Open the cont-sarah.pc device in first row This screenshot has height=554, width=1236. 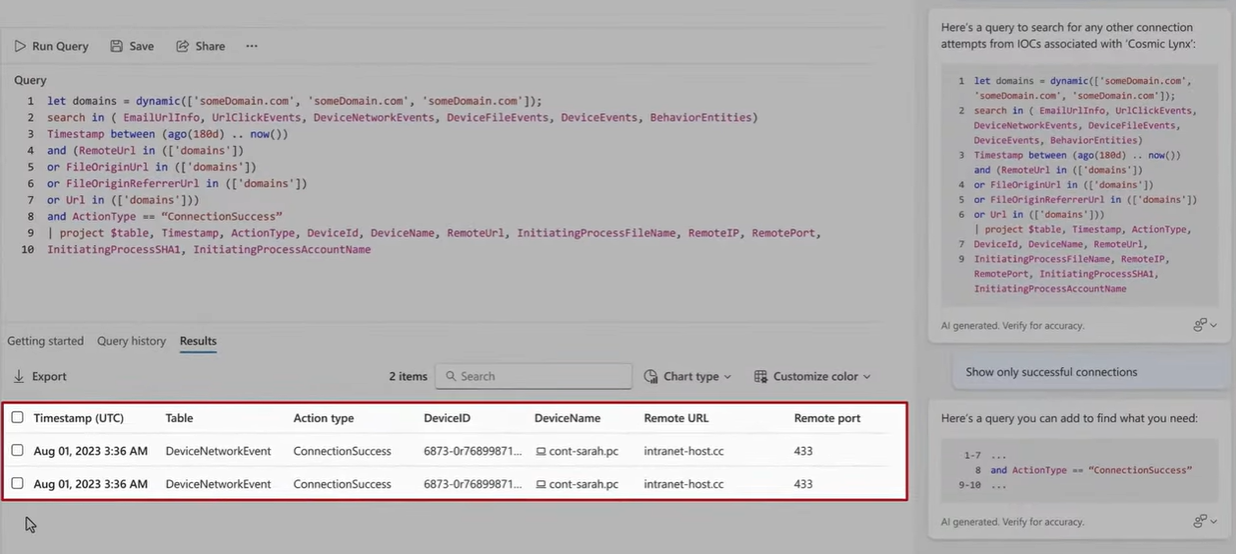coord(583,451)
